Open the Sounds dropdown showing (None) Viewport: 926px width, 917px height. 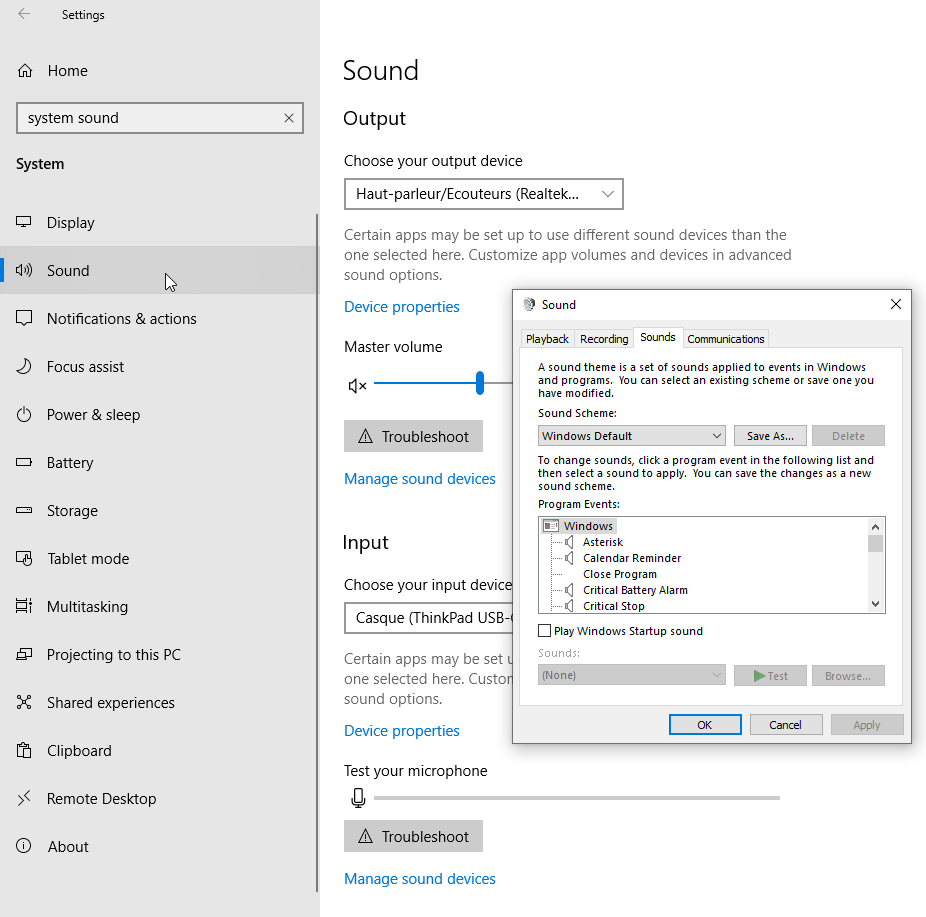pos(631,675)
